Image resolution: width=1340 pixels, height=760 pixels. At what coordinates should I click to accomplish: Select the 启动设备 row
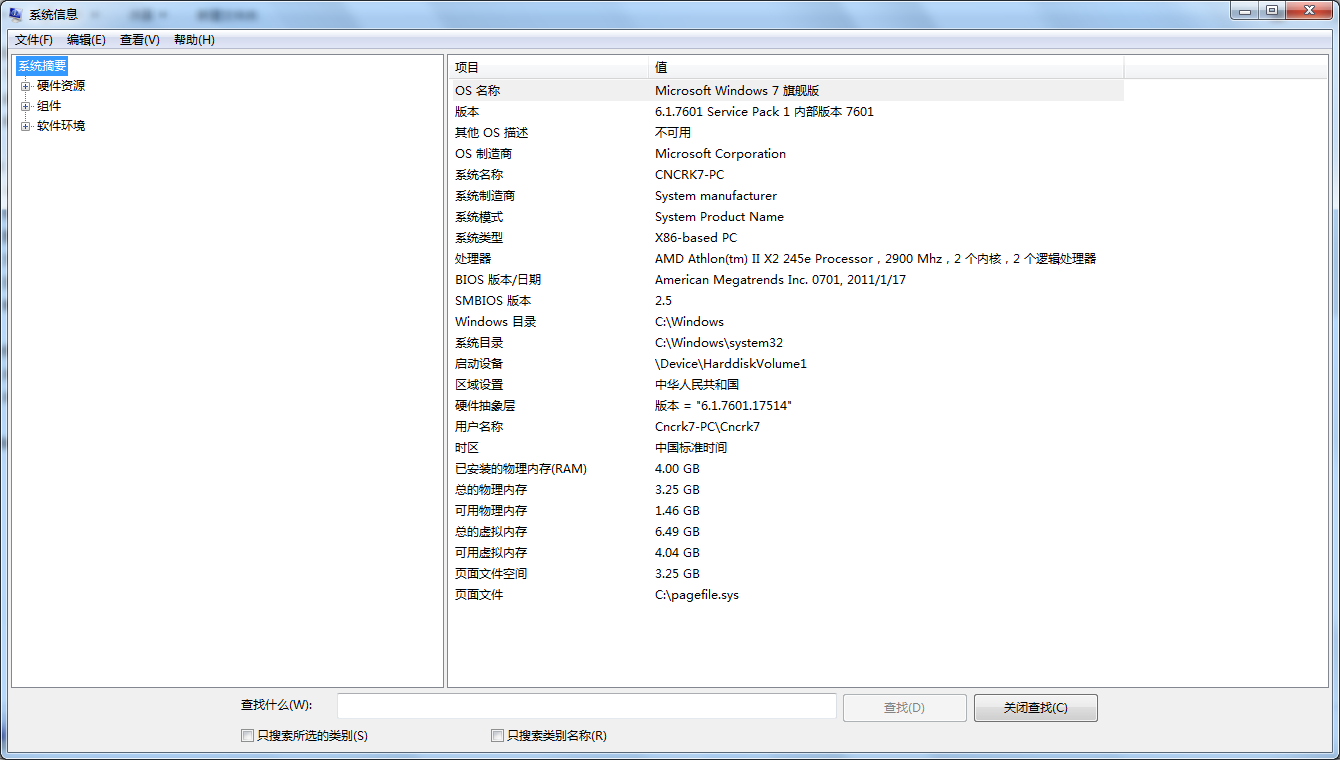[x=786, y=364]
